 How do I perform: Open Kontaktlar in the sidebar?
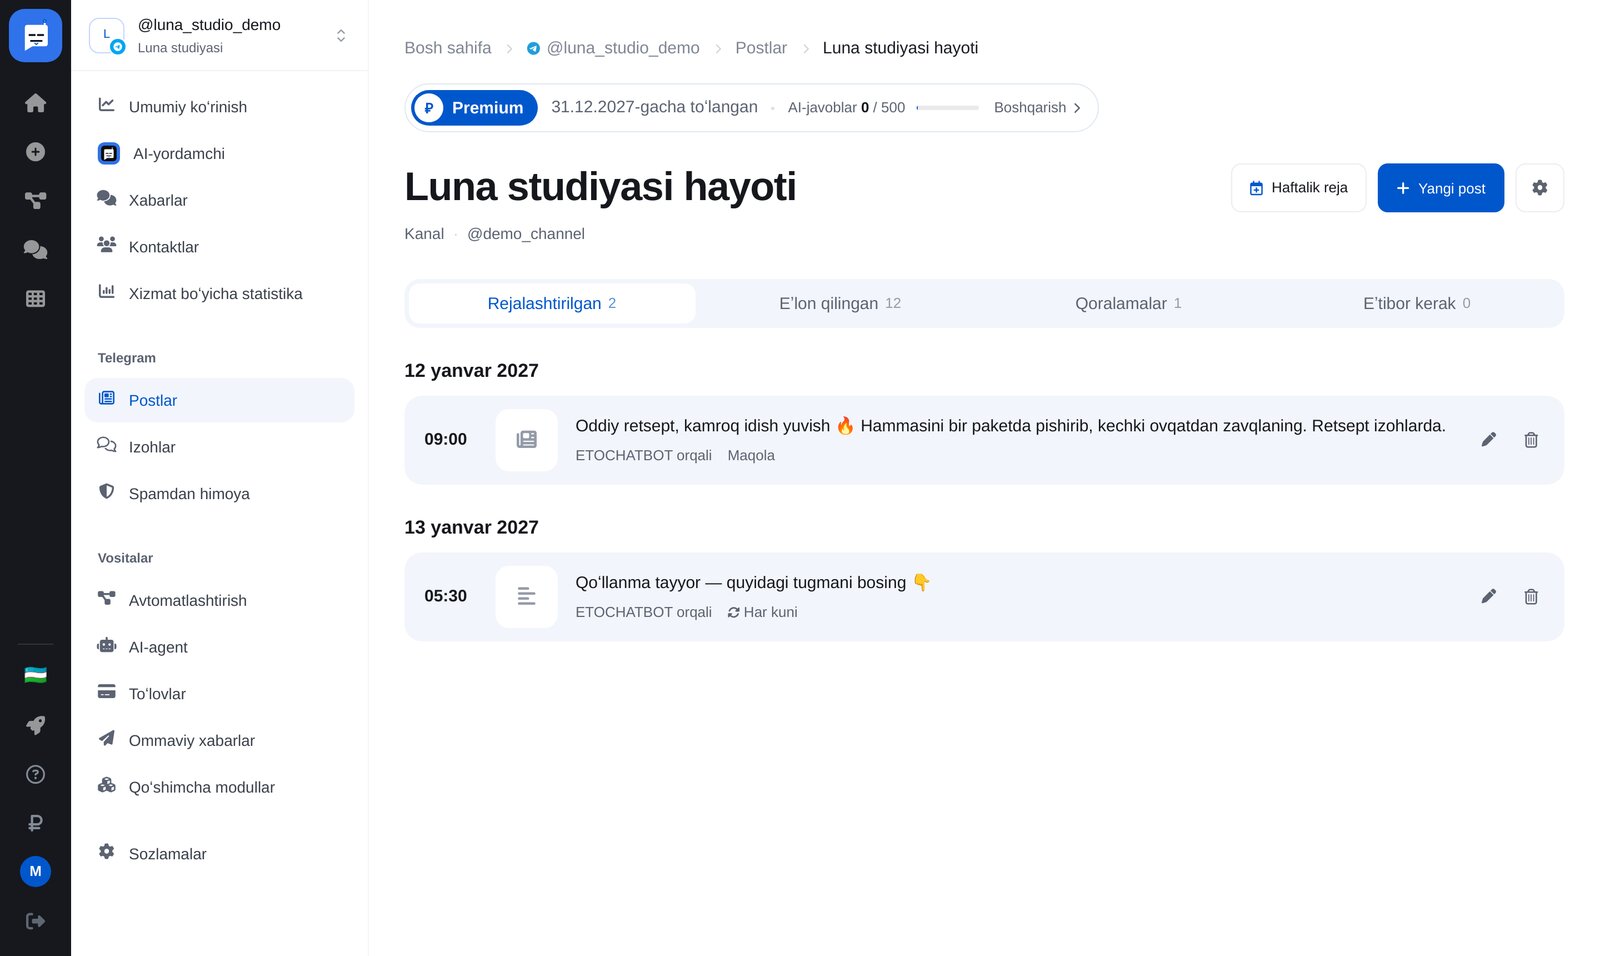(219, 247)
